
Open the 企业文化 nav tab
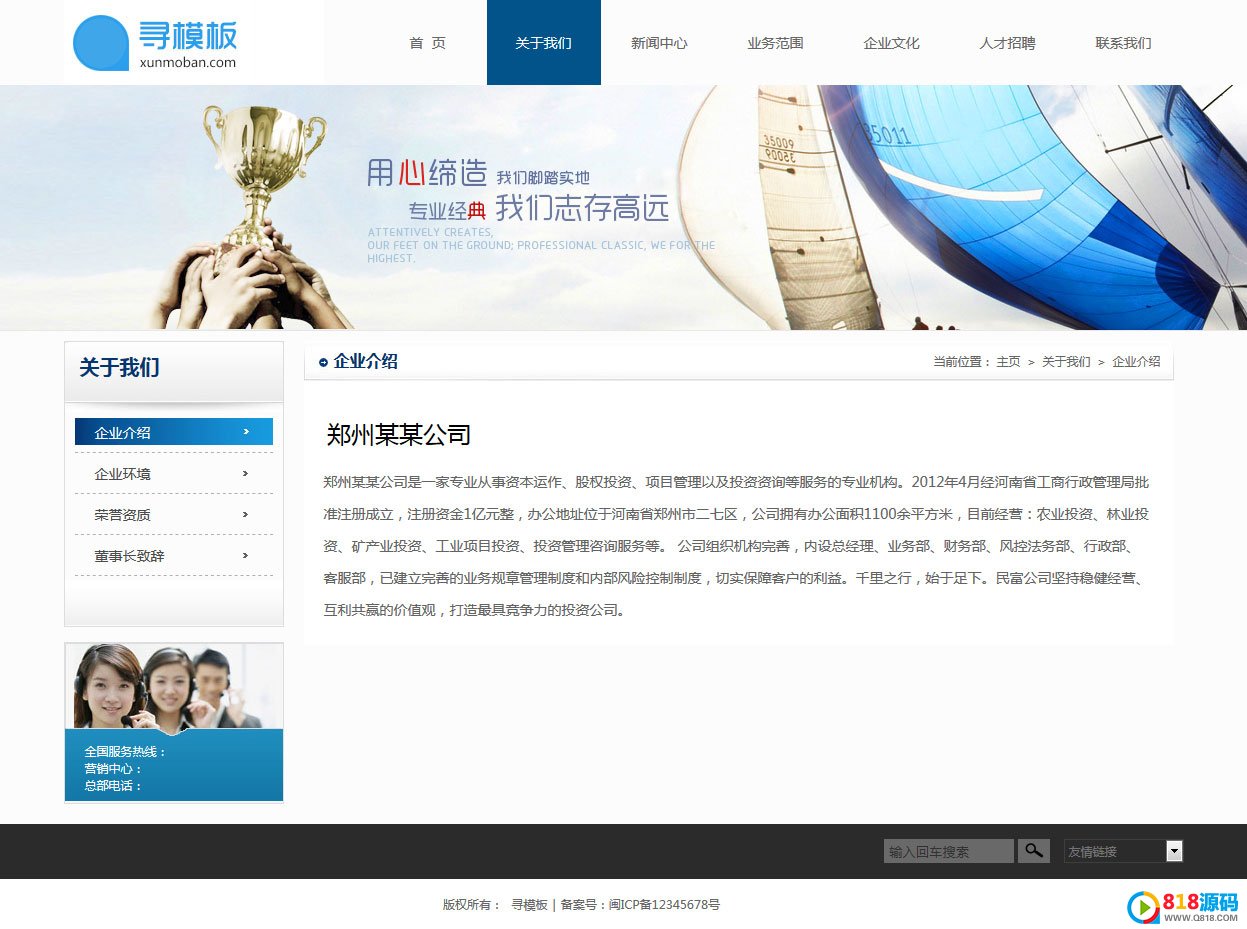892,43
